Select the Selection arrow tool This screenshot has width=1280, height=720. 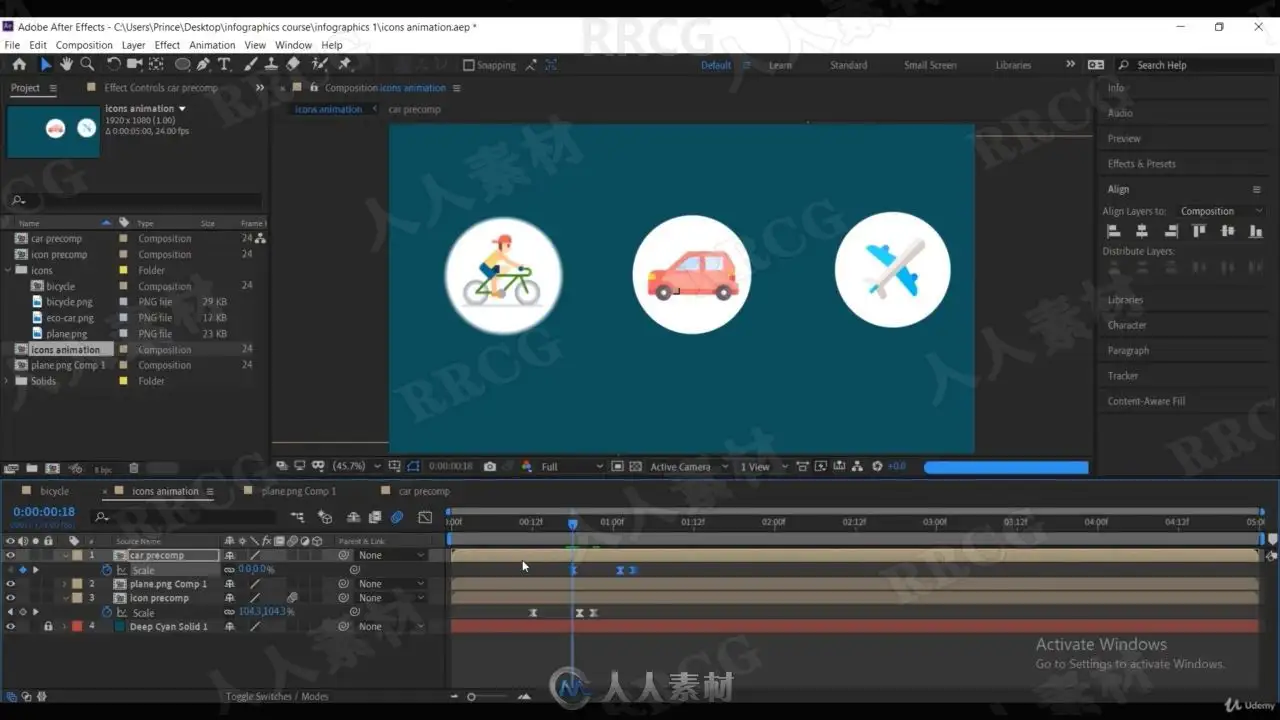point(45,64)
